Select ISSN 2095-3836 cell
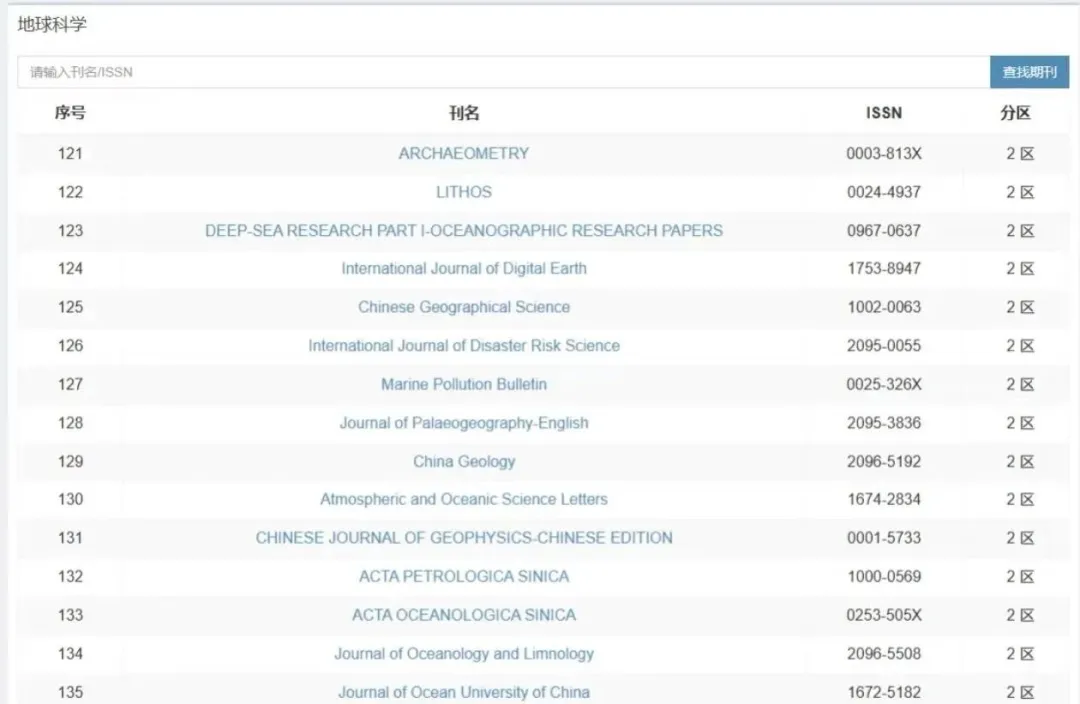1080x704 pixels. pos(884,423)
